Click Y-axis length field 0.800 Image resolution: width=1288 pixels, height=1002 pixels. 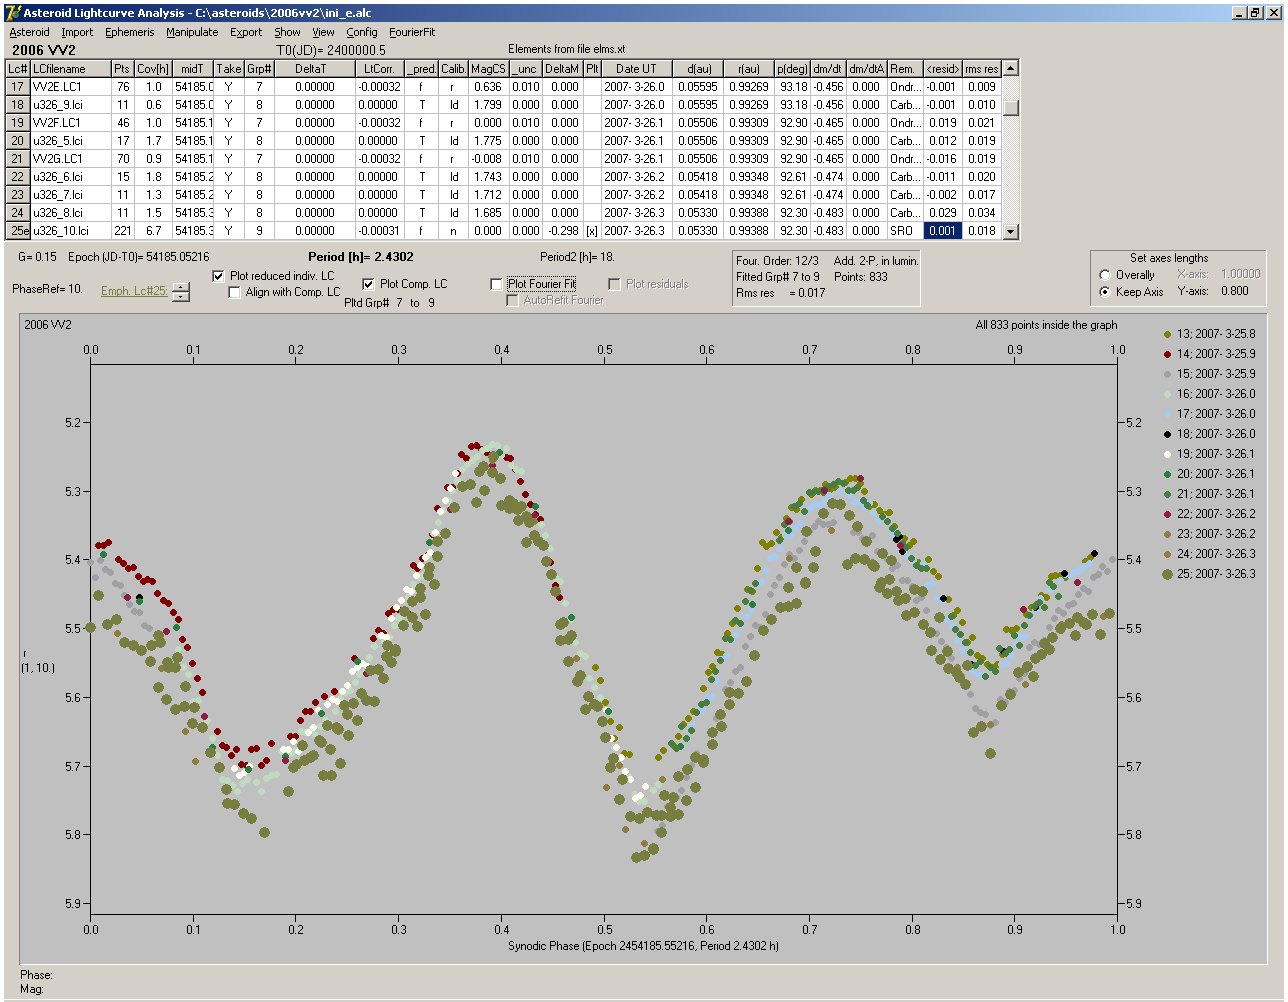(x=1235, y=291)
